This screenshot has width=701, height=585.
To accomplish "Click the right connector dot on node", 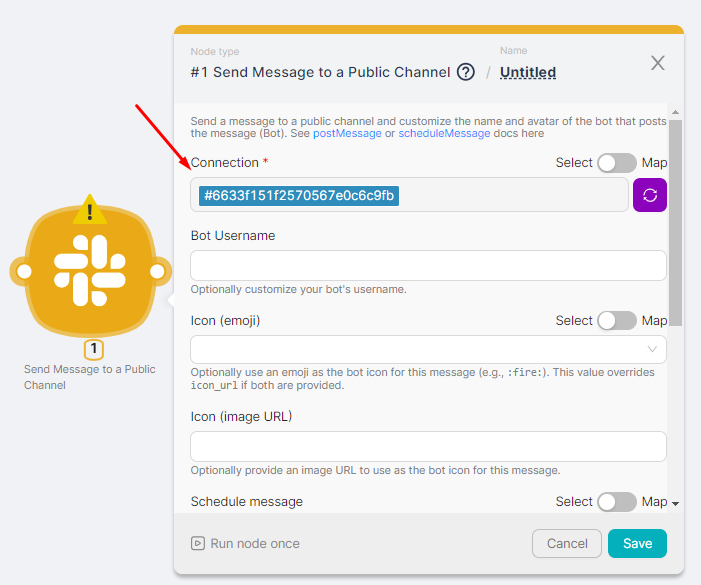I will [157, 271].
